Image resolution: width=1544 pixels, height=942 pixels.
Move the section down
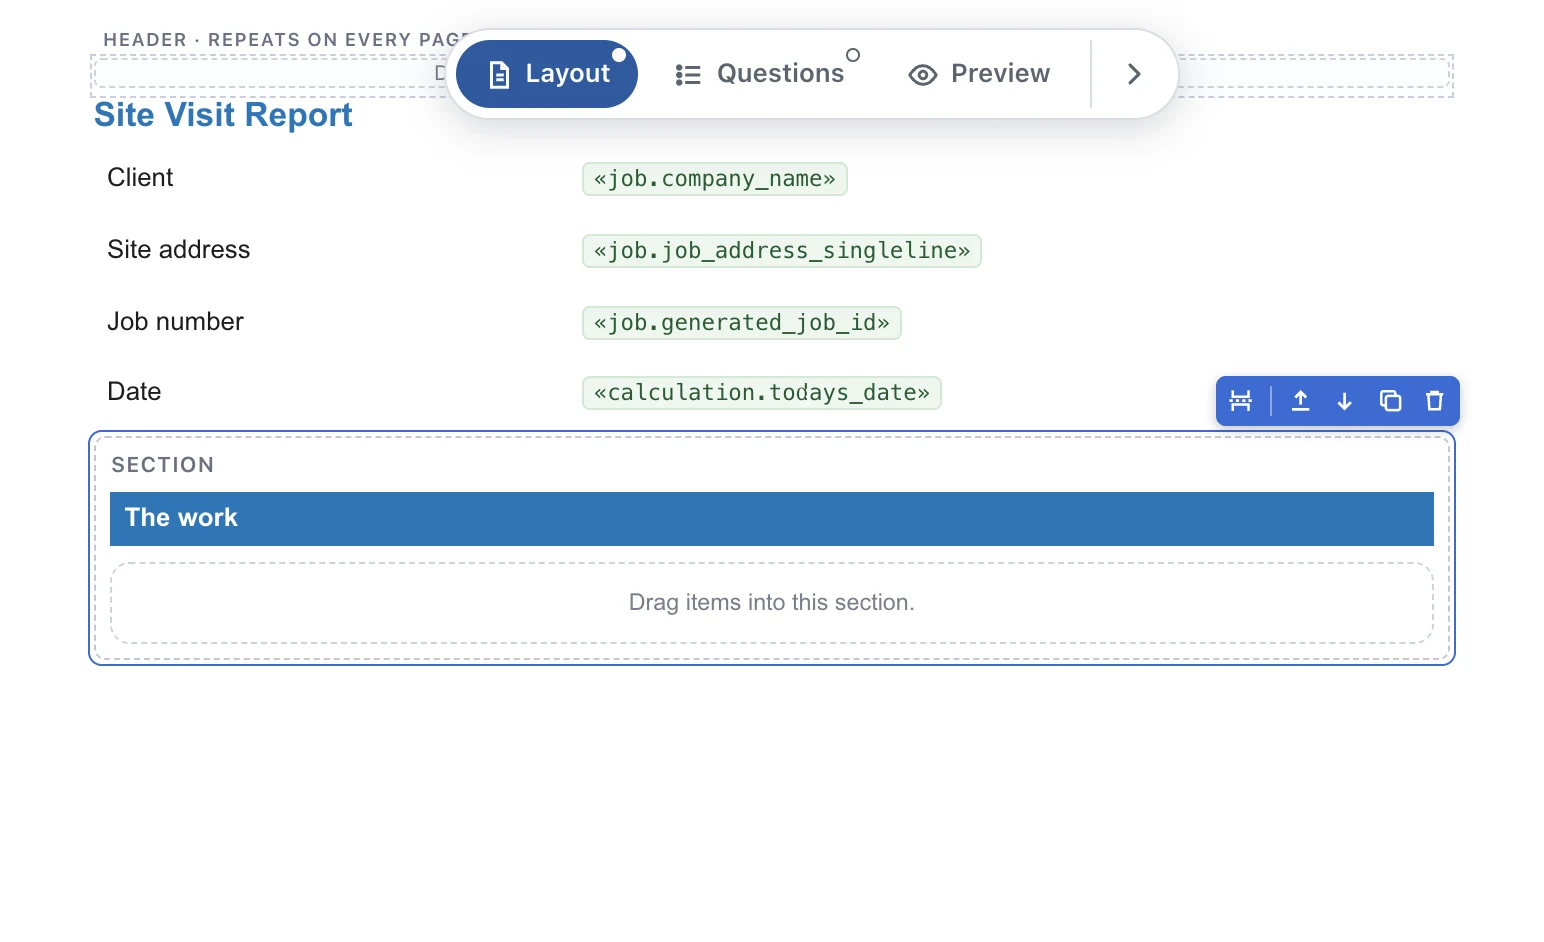[x=1345, y=401]
